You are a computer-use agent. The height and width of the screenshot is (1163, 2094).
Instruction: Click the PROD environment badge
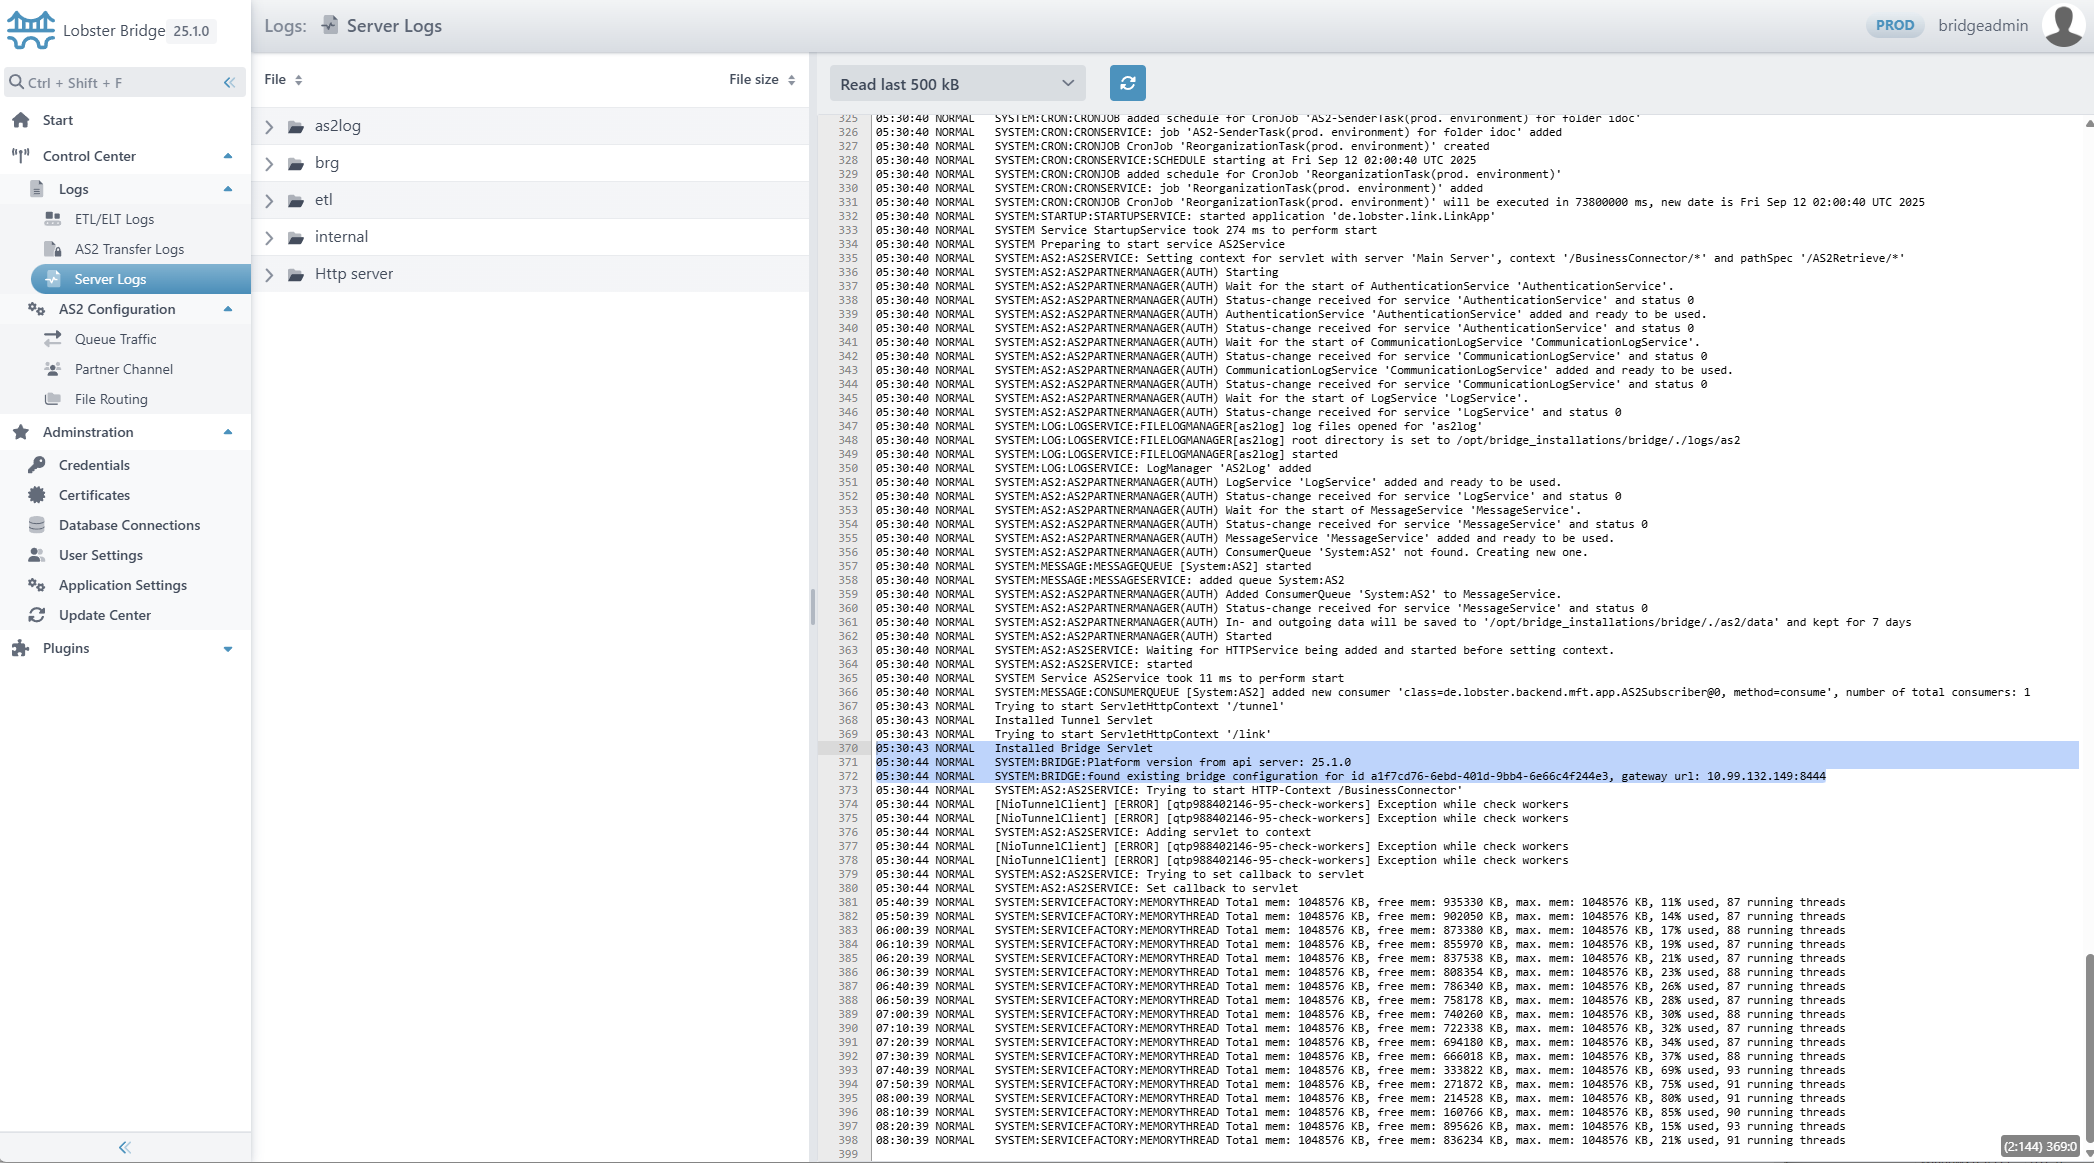tap(1894, 26)
